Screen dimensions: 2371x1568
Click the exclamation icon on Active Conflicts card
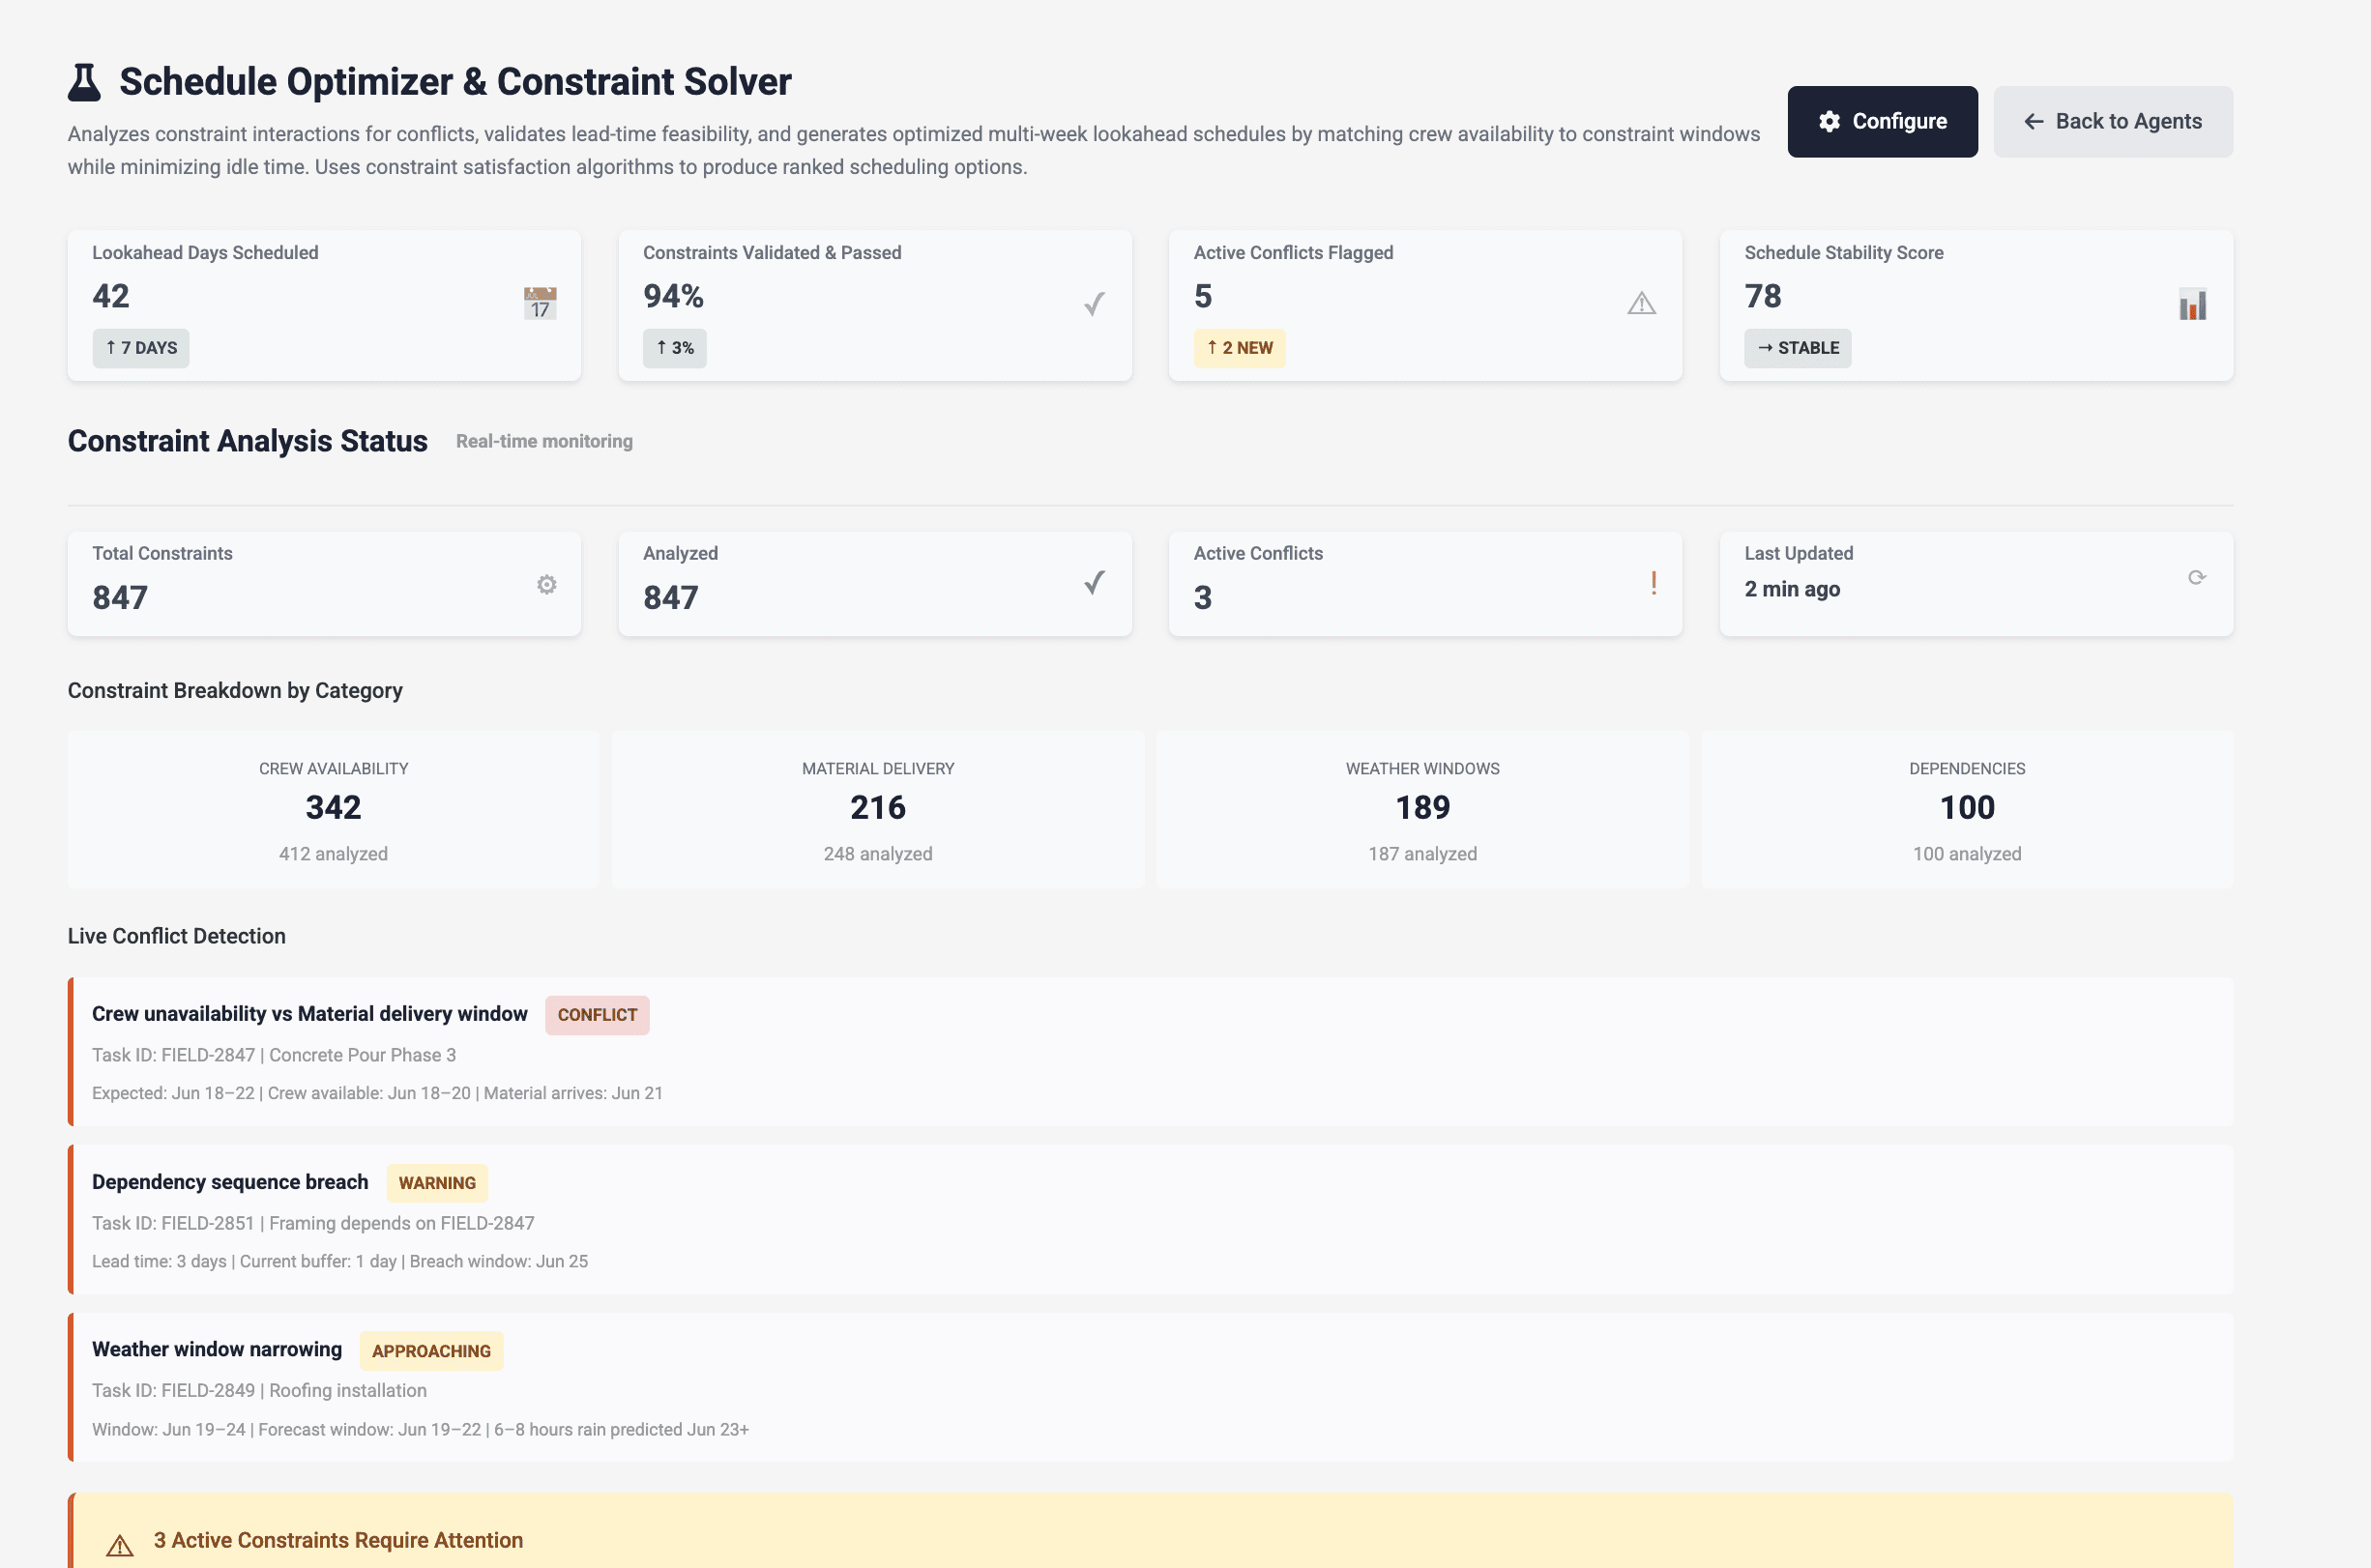(x=1654, y=584)
